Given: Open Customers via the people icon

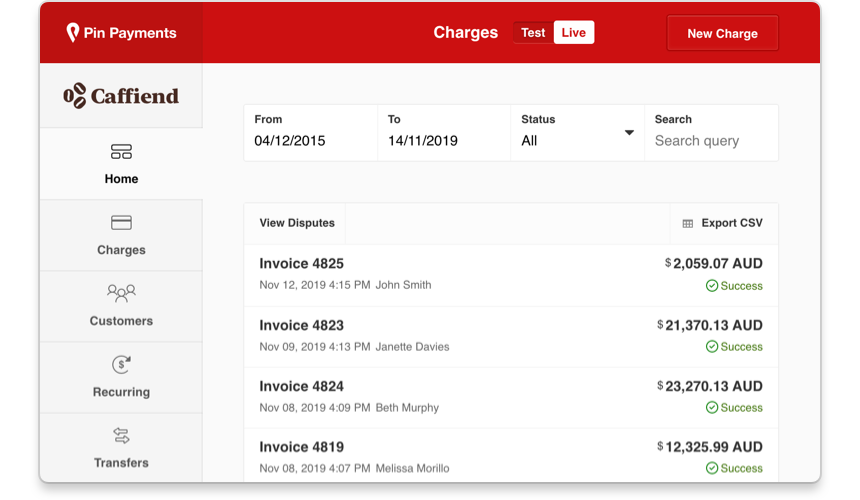Looking at the screenshot, I should (x=121, y=294).
